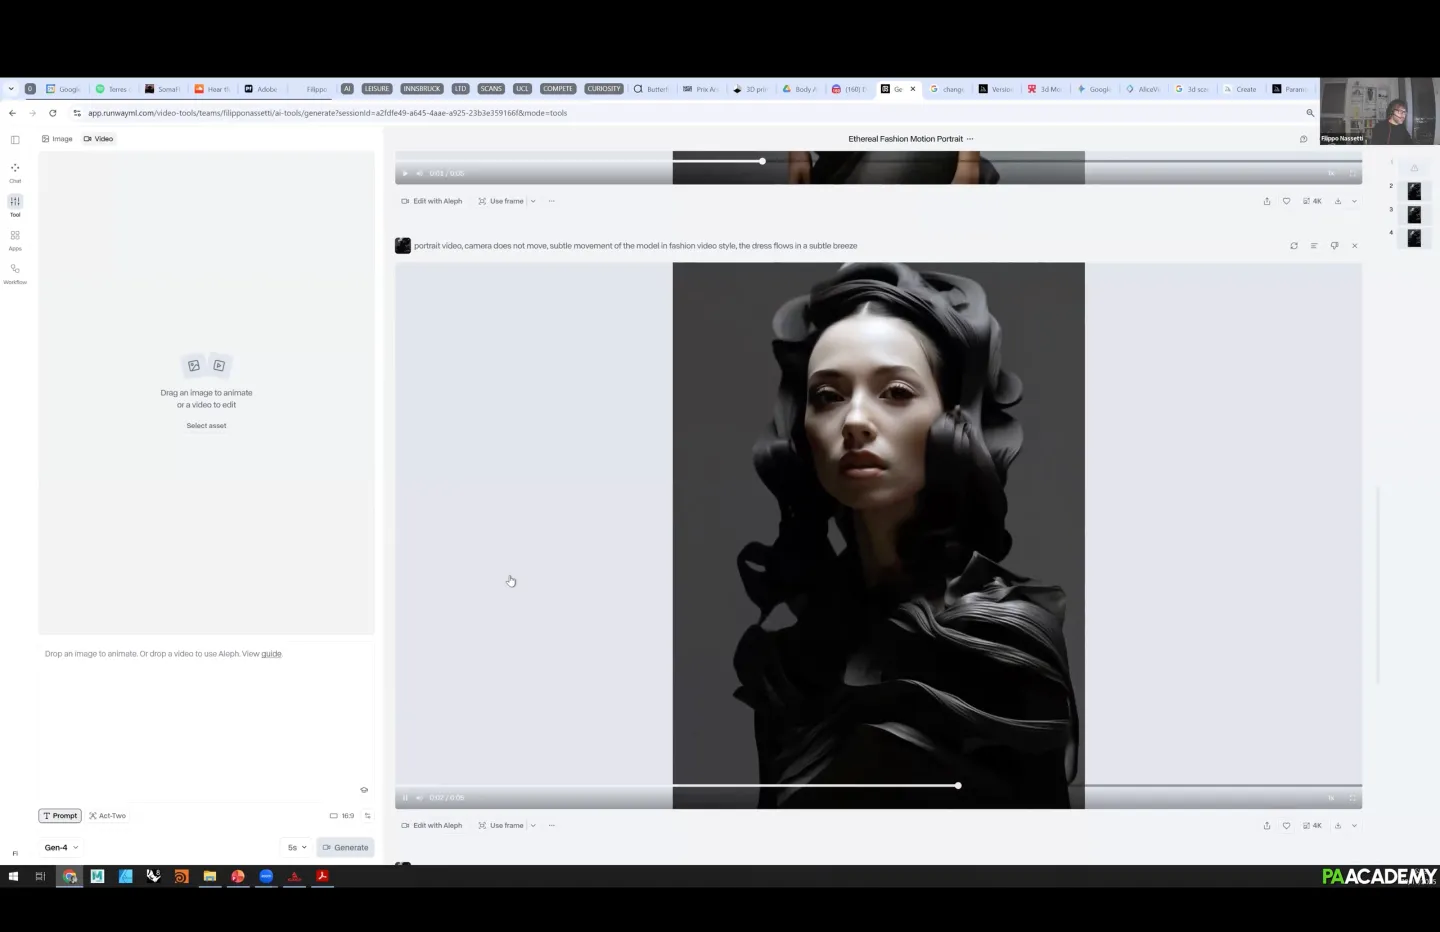Image resolution: width=1440 pixels, height=932 pixels.
Task: Click the regenerate icon beside the prompt text
Action: 1294,246
